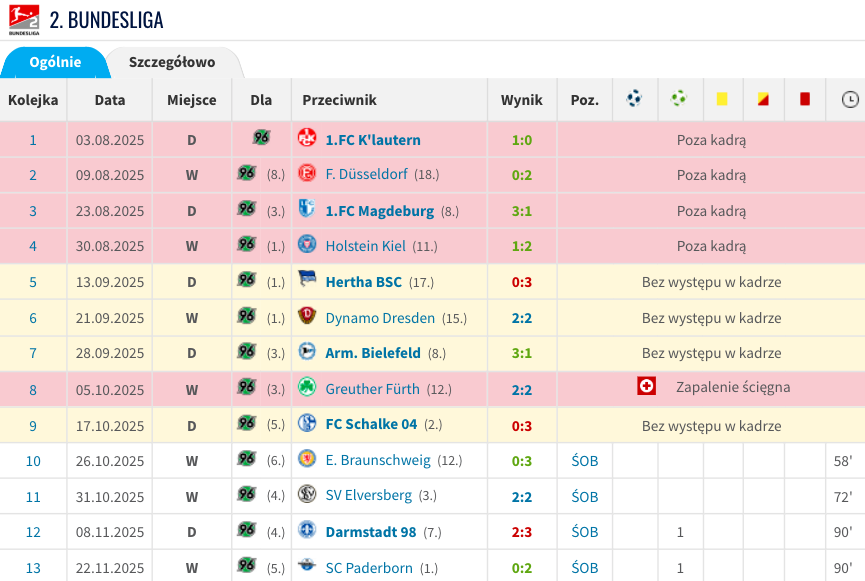The width and height of the screenshot is (865, 581).
Task: Open matchday 13 link
Action: click(33, 568)
